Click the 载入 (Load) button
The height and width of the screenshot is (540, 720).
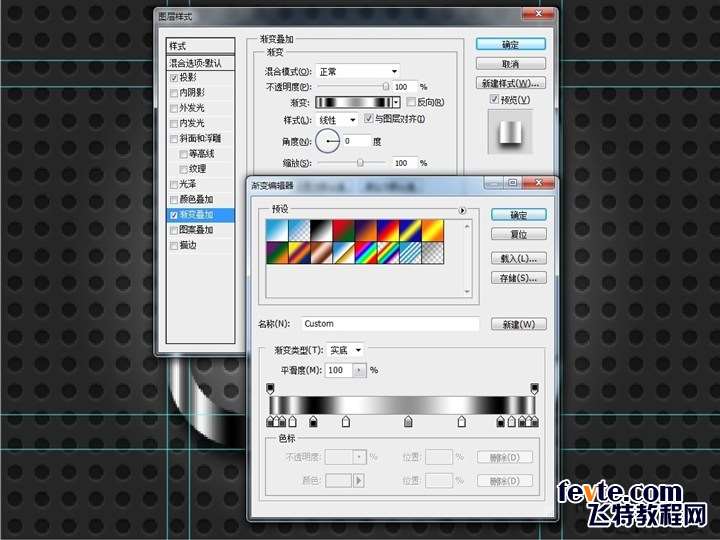click(518, 257)
